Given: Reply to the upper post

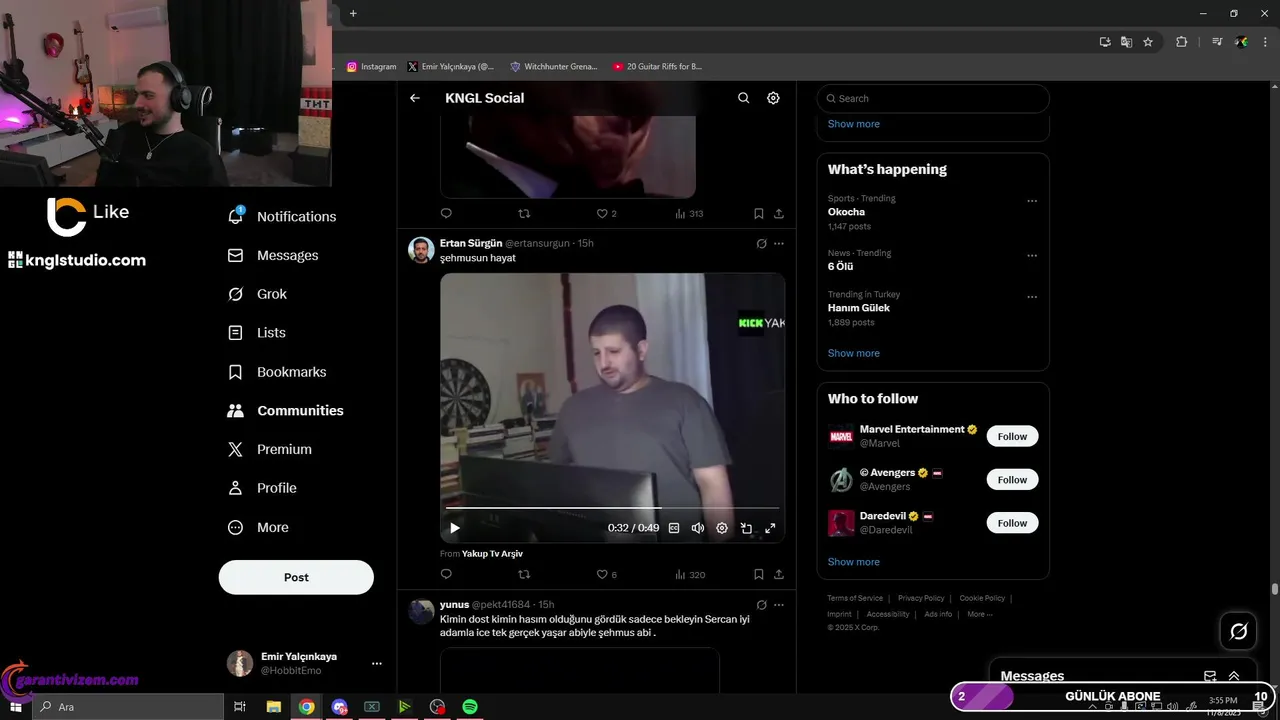Looking at the screenshot, I should (446, 213).
